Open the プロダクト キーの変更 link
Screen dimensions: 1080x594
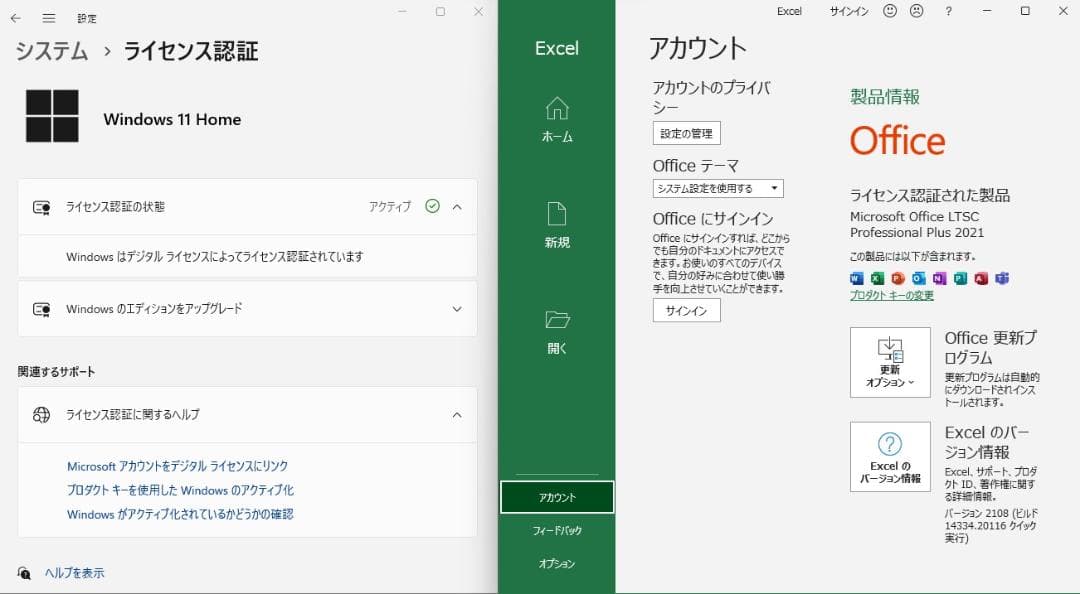[891, 295]
